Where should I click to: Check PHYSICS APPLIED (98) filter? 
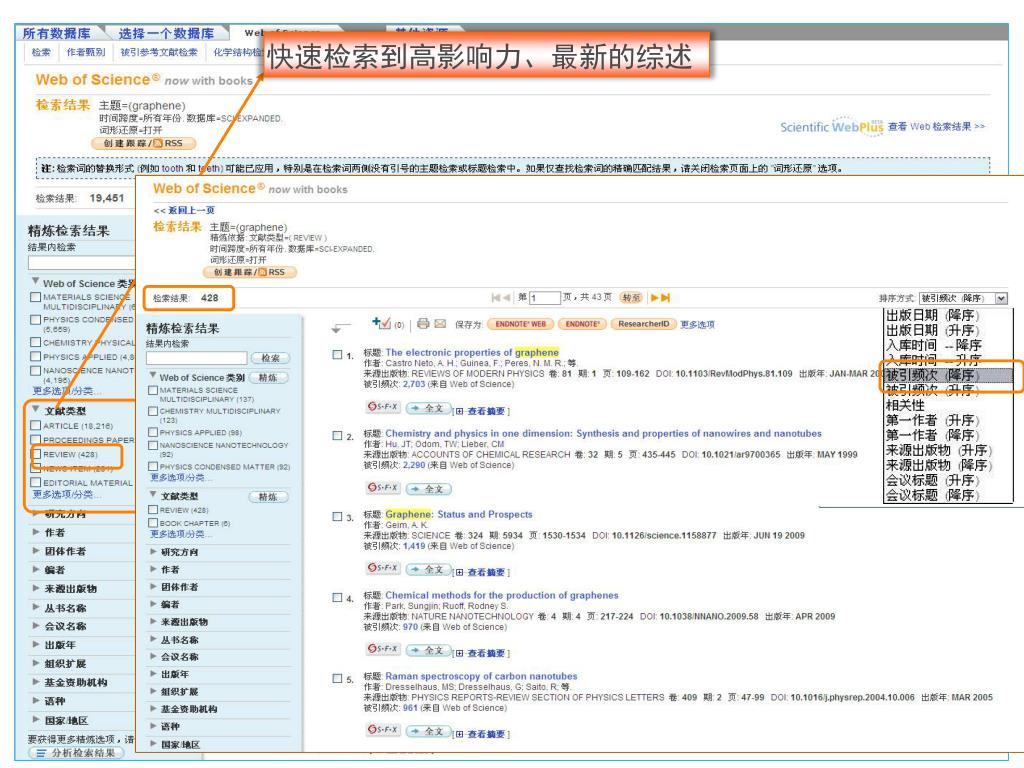coord(153,432)
